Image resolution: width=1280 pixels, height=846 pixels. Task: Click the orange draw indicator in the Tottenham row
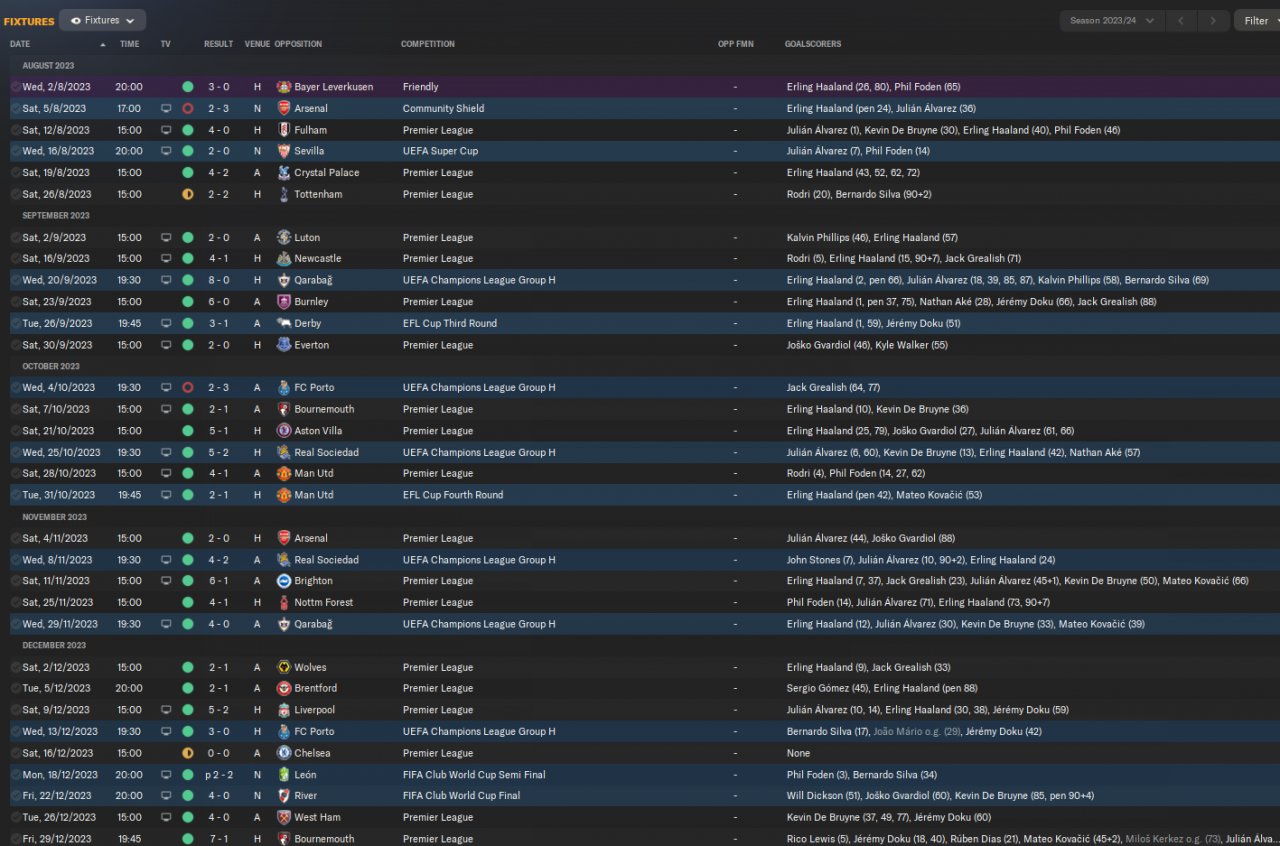[187, 194]
